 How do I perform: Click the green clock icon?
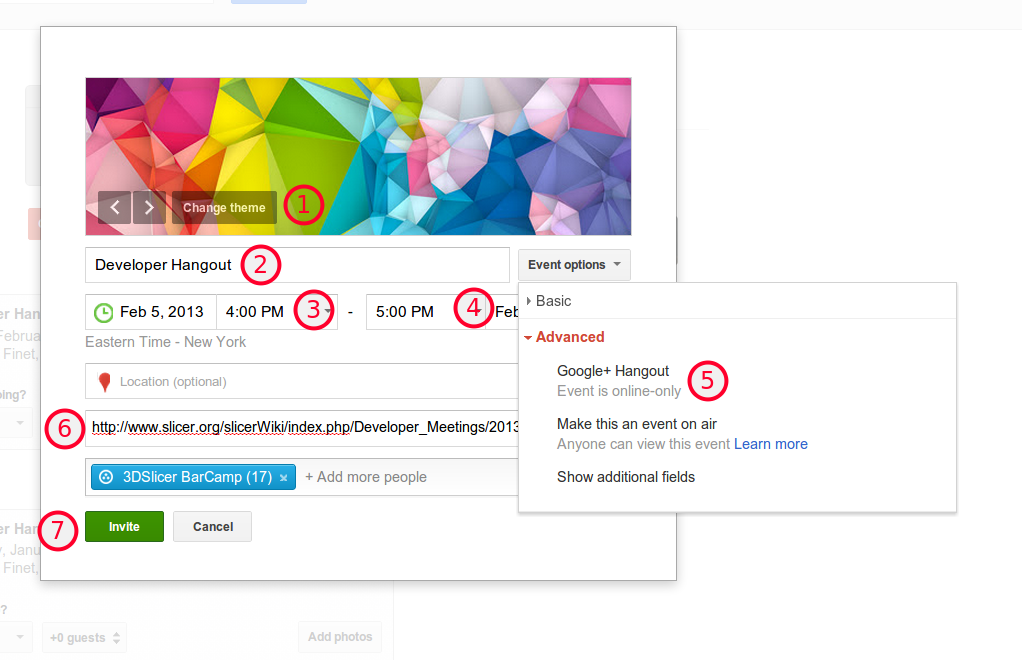[x=103, y=312]
